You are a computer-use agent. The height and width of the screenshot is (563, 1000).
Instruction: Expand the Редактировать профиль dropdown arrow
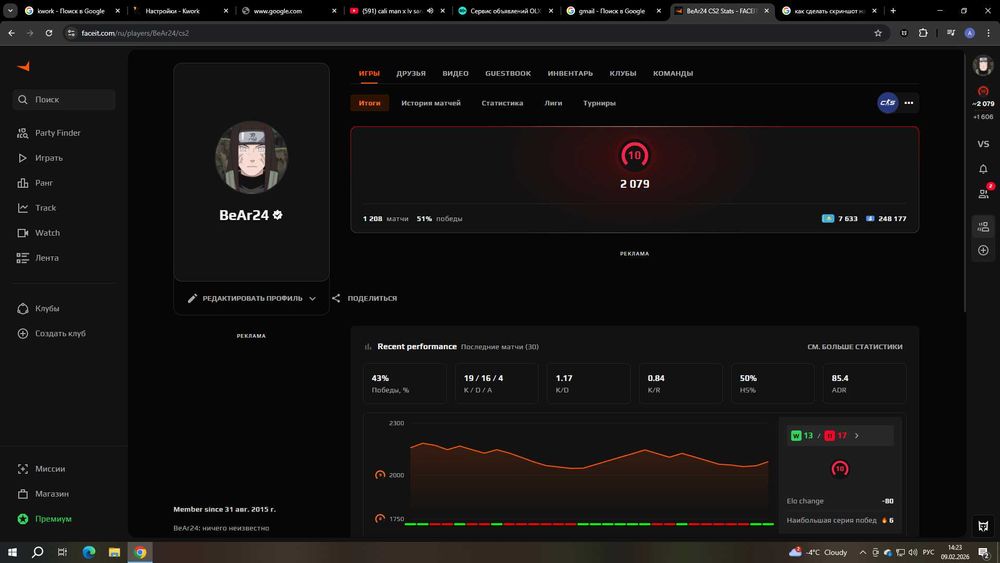click(312, 298)
